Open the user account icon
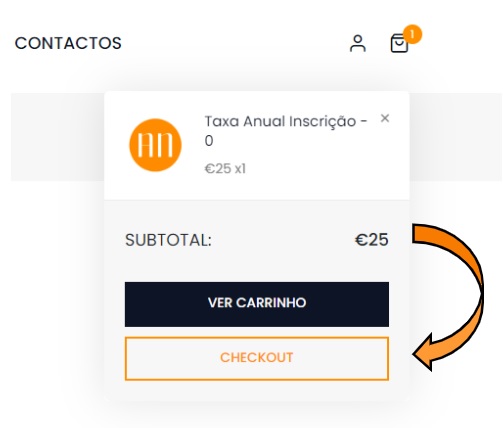503x428 pixels. click(x=358, y=43)
